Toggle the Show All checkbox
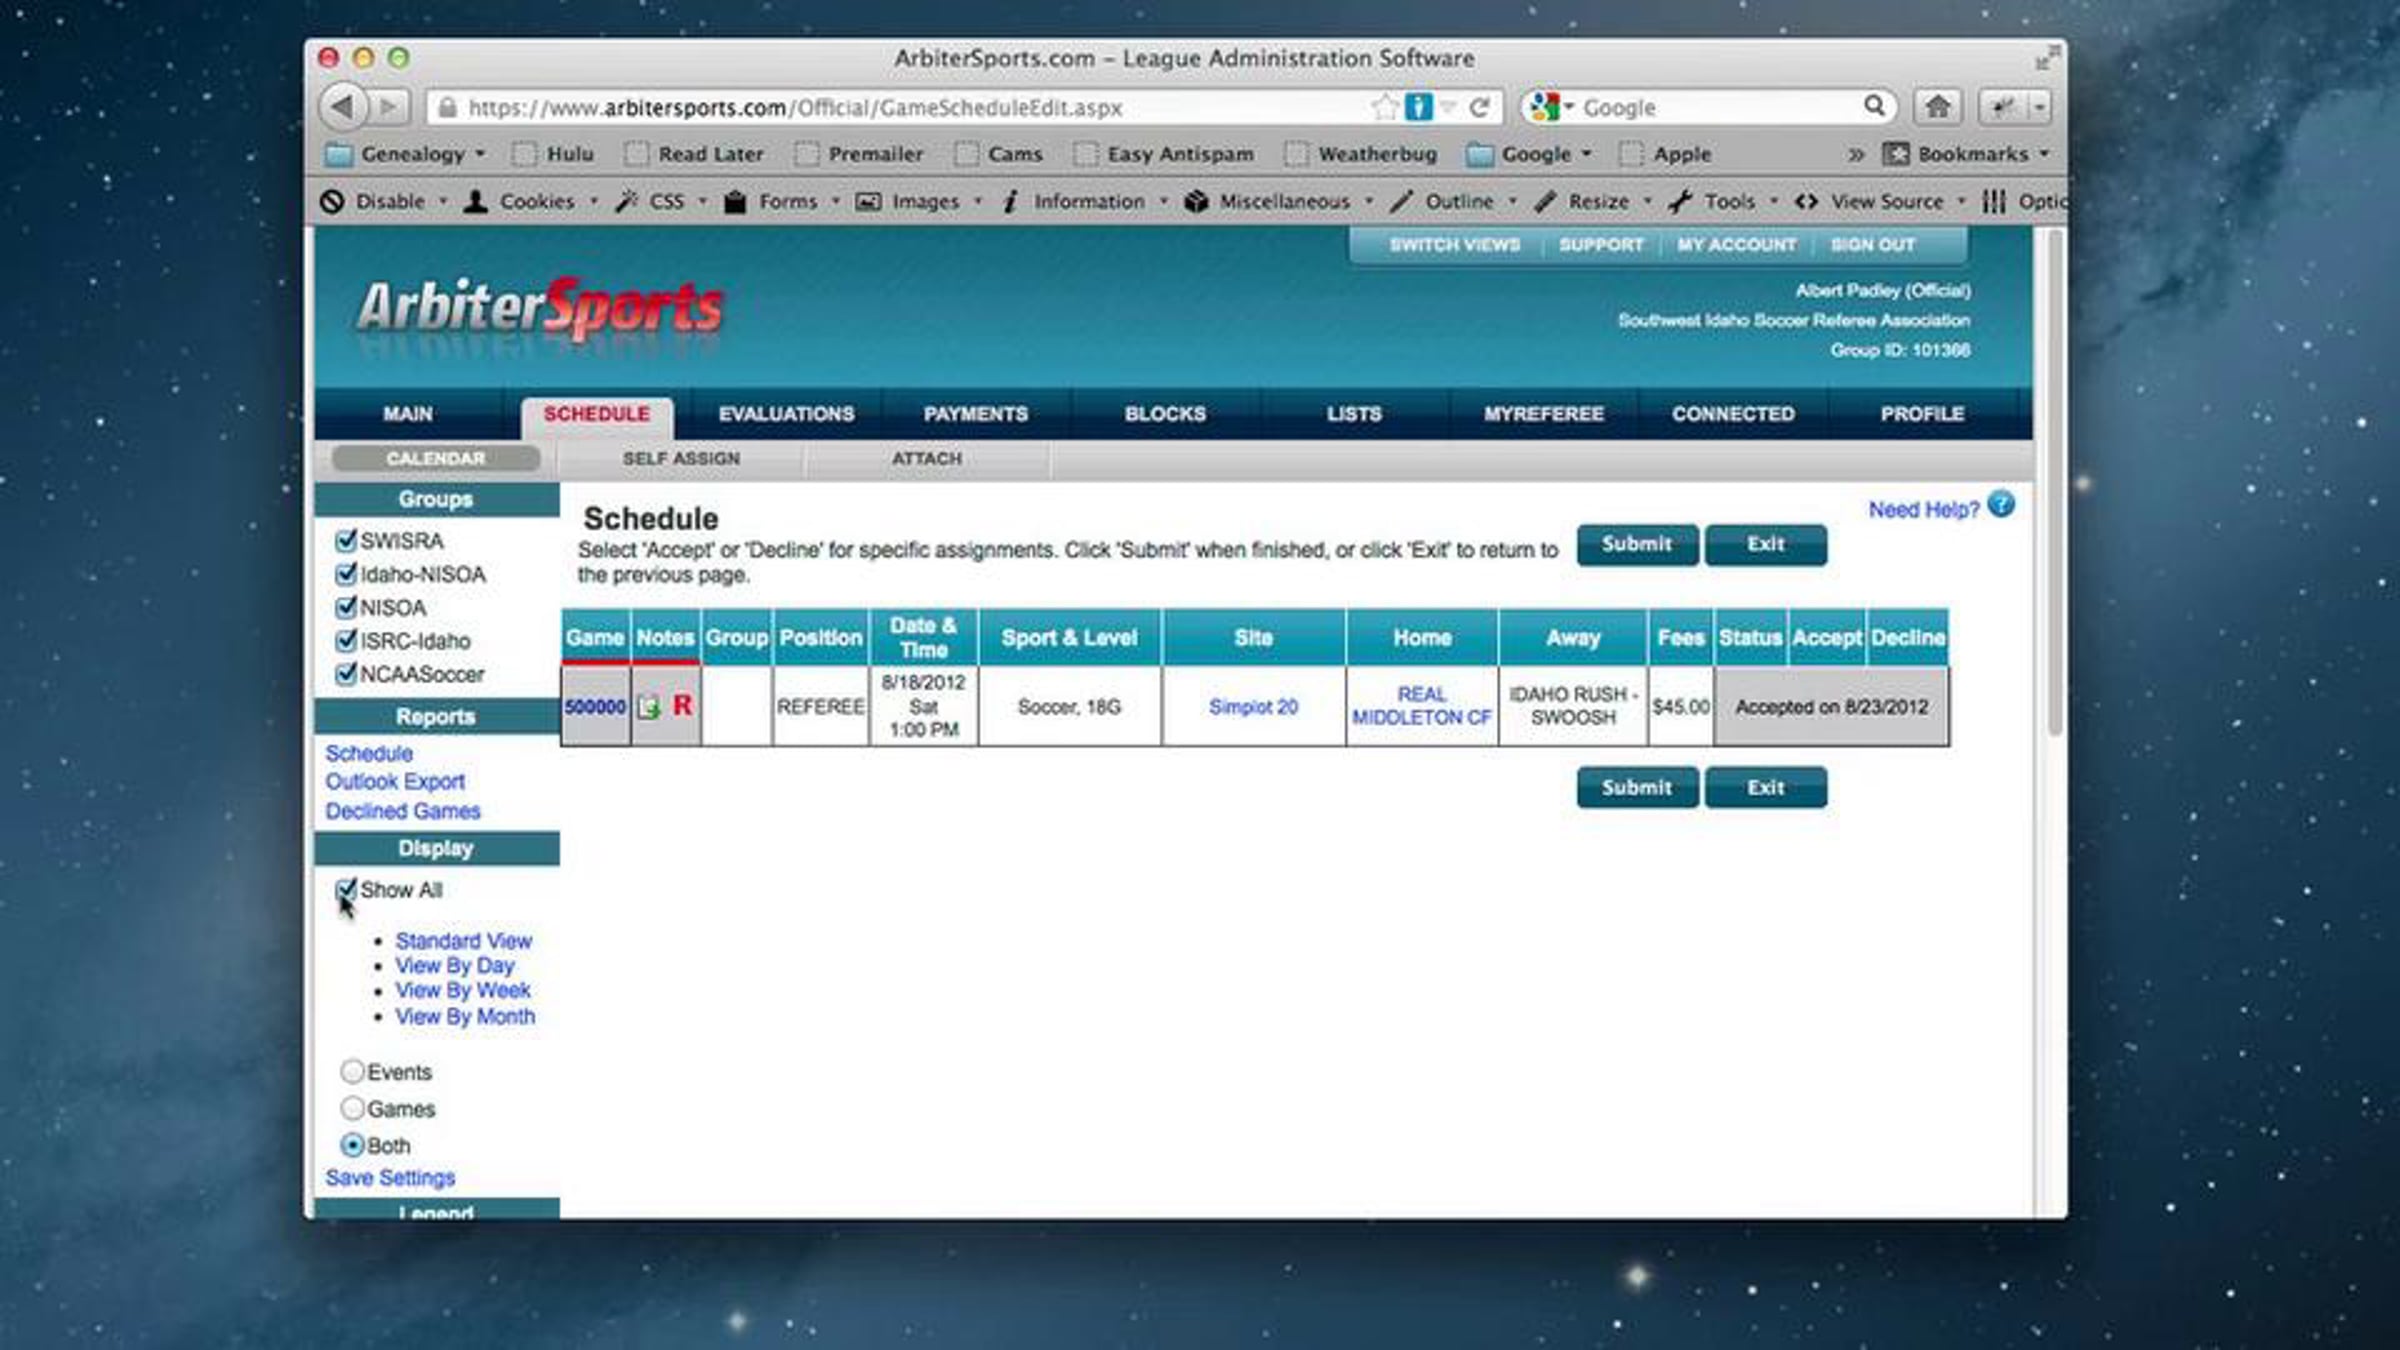Image resolution: width=2400 pixels, height=1350 pixels. point(346,889)
